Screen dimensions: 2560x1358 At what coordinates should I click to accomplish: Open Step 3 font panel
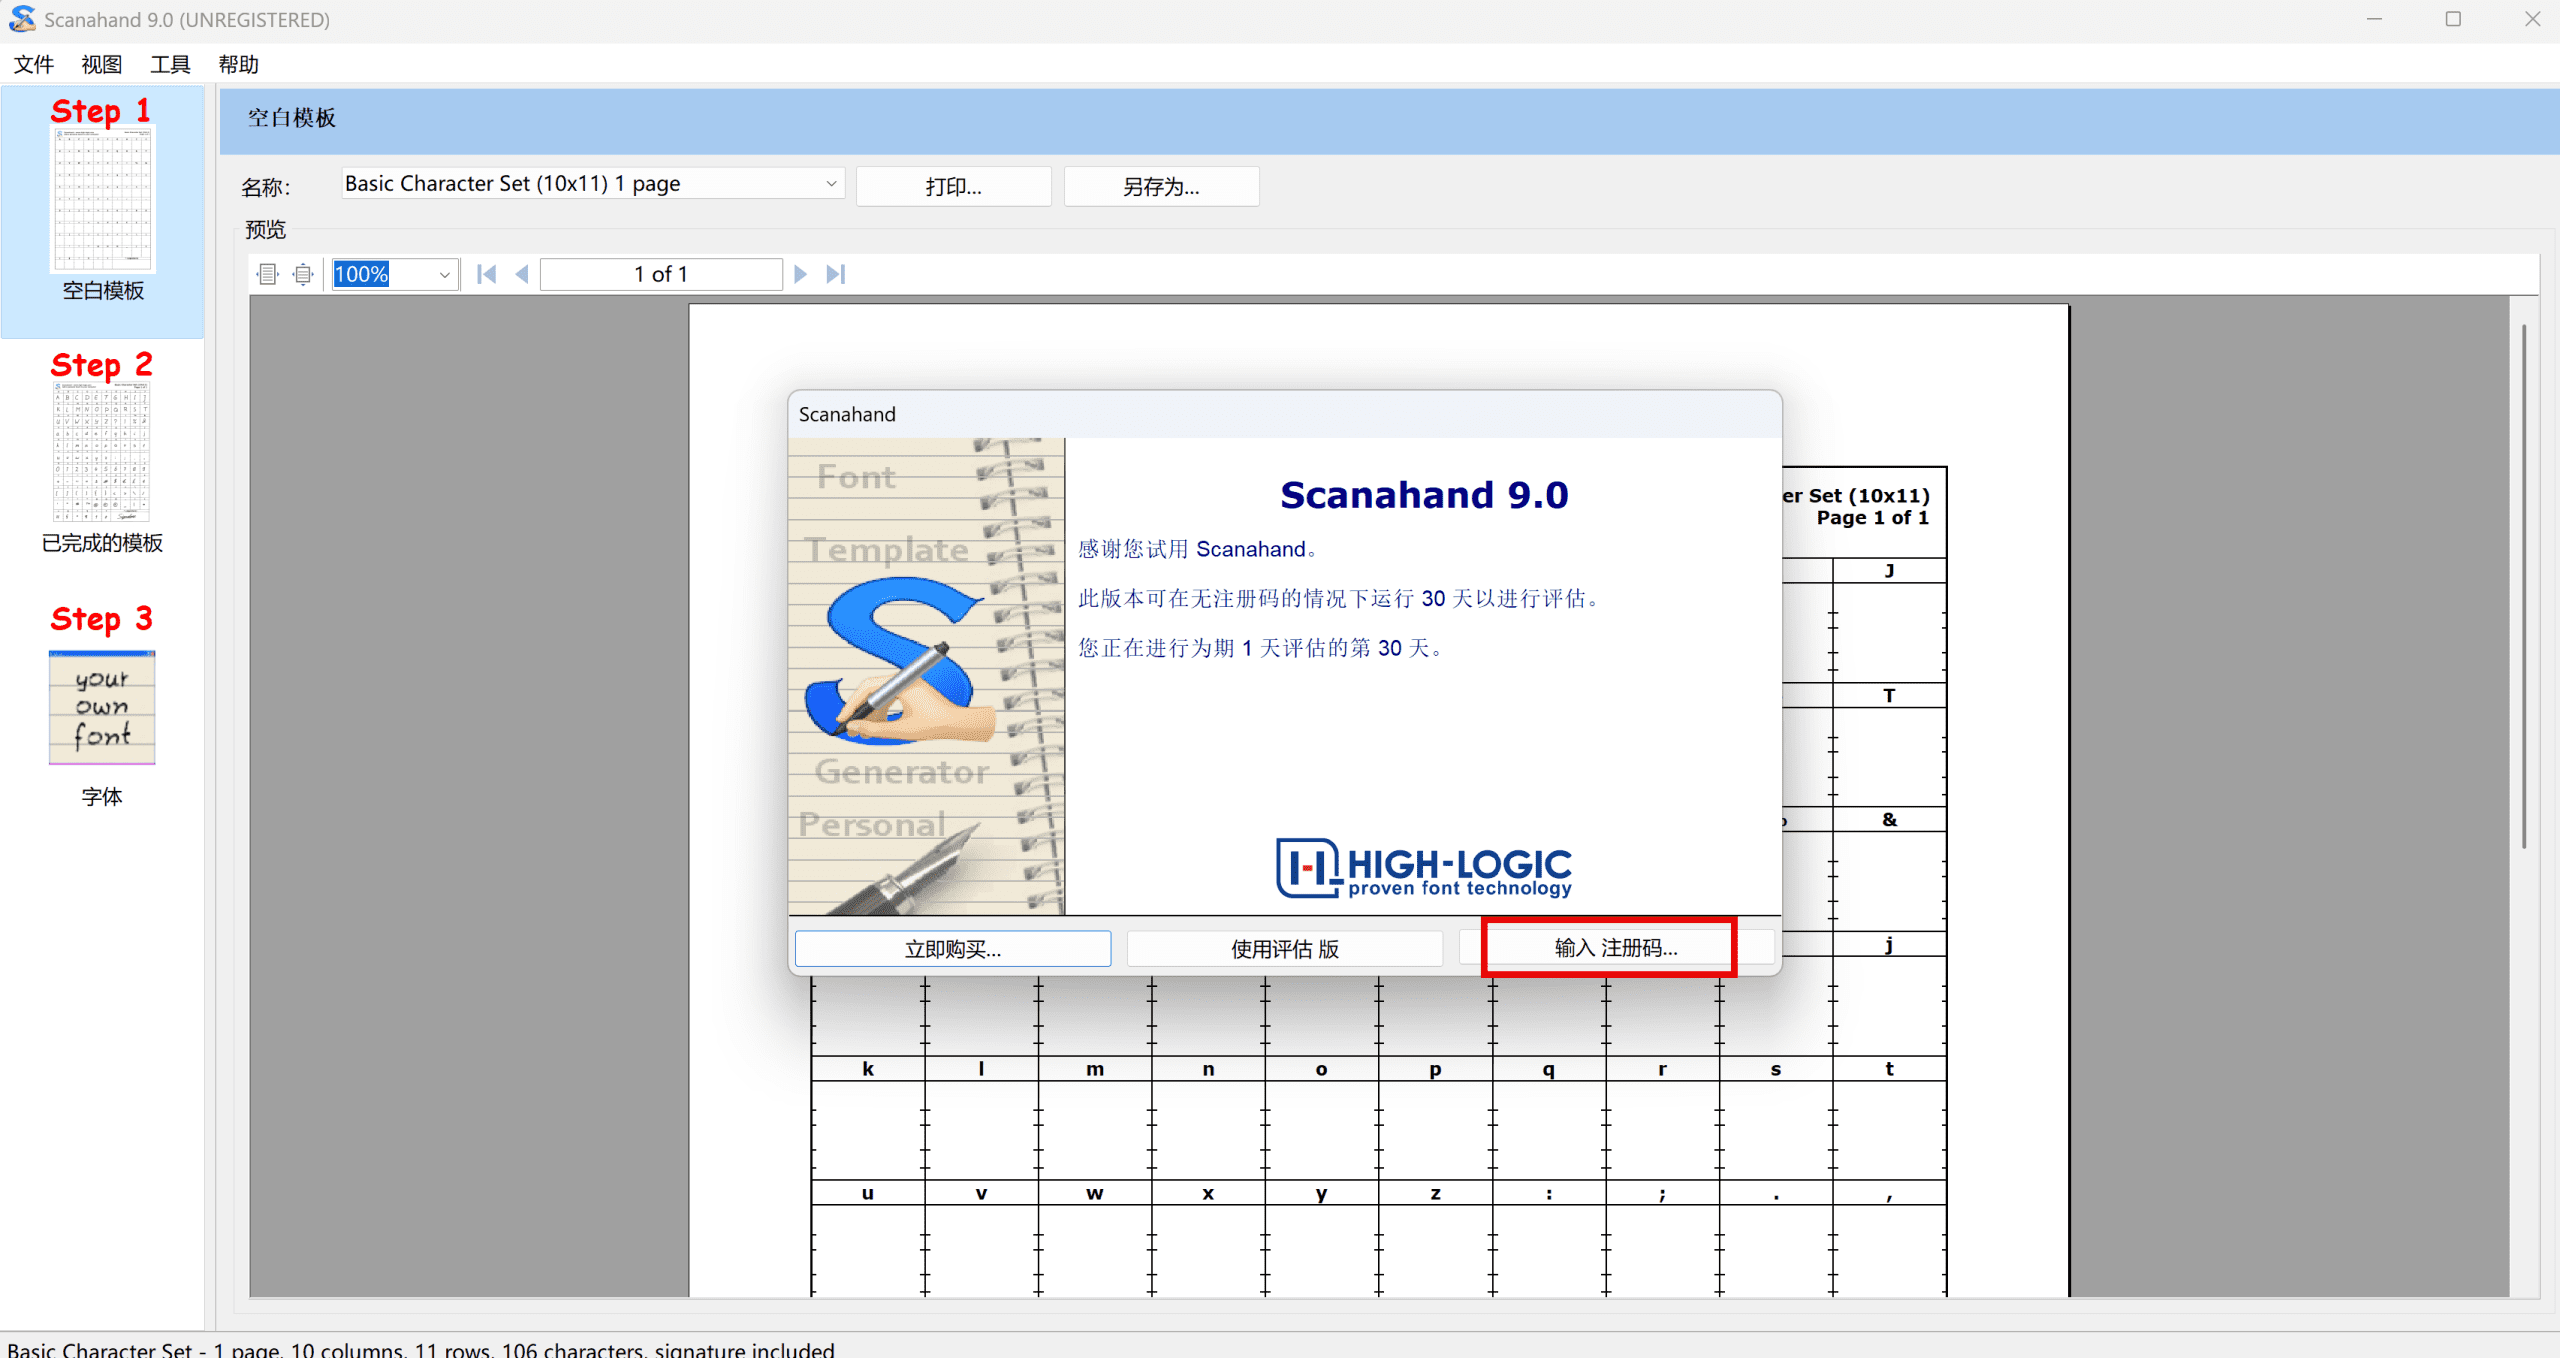tap(102, 708)
